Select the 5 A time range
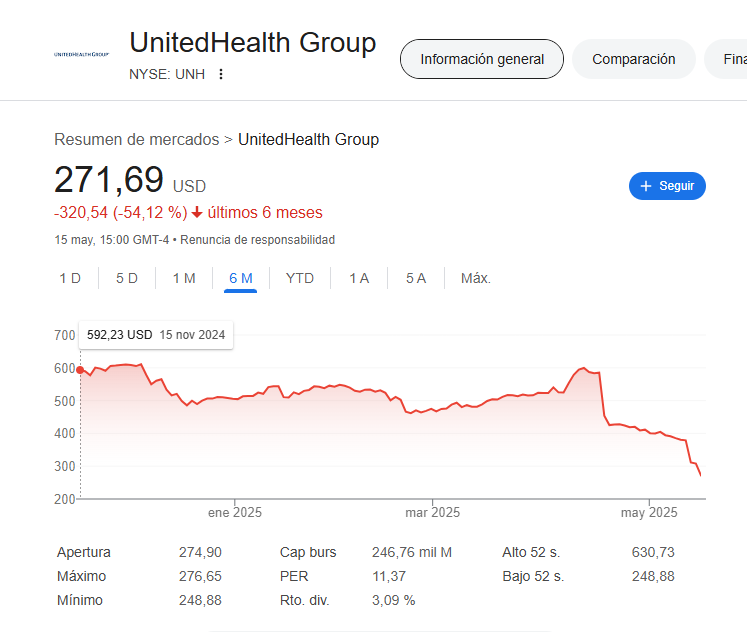 416,278
